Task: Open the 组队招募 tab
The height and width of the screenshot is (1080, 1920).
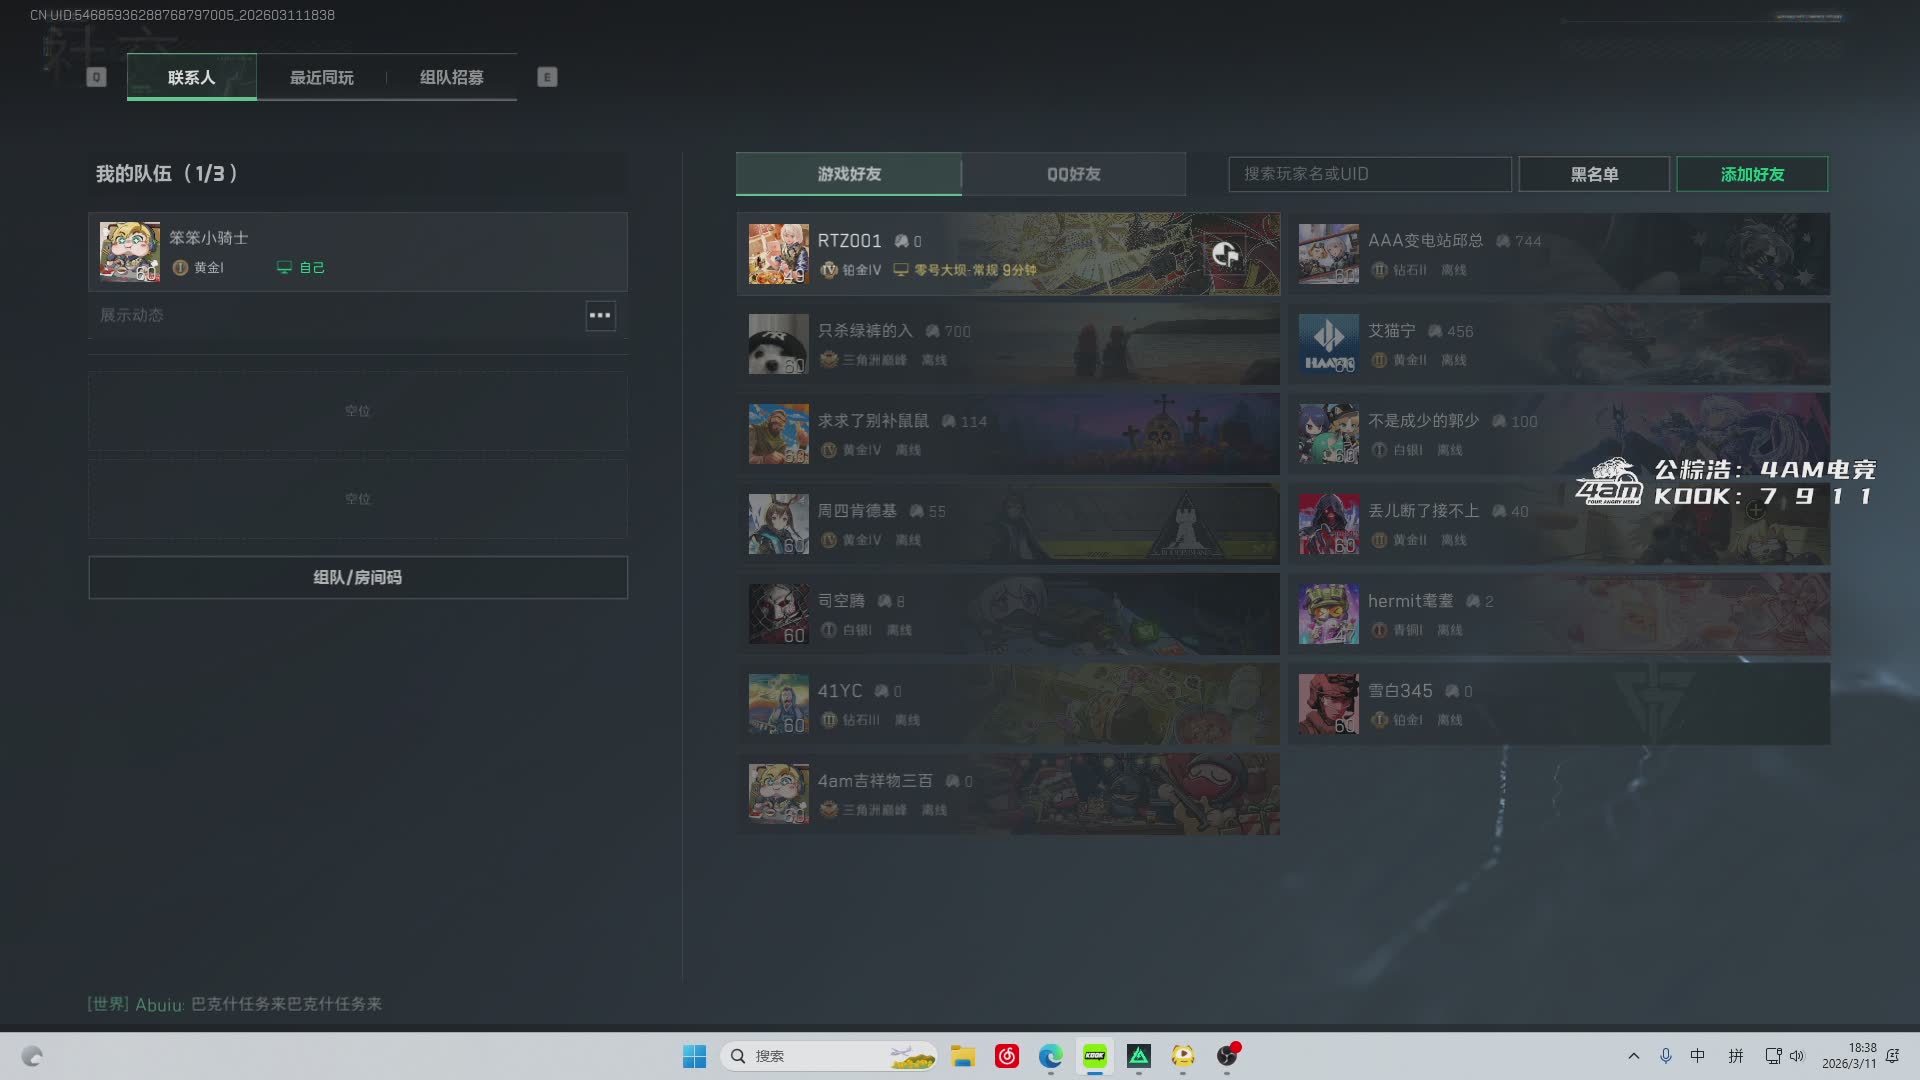Action: [x=451, y=77]
